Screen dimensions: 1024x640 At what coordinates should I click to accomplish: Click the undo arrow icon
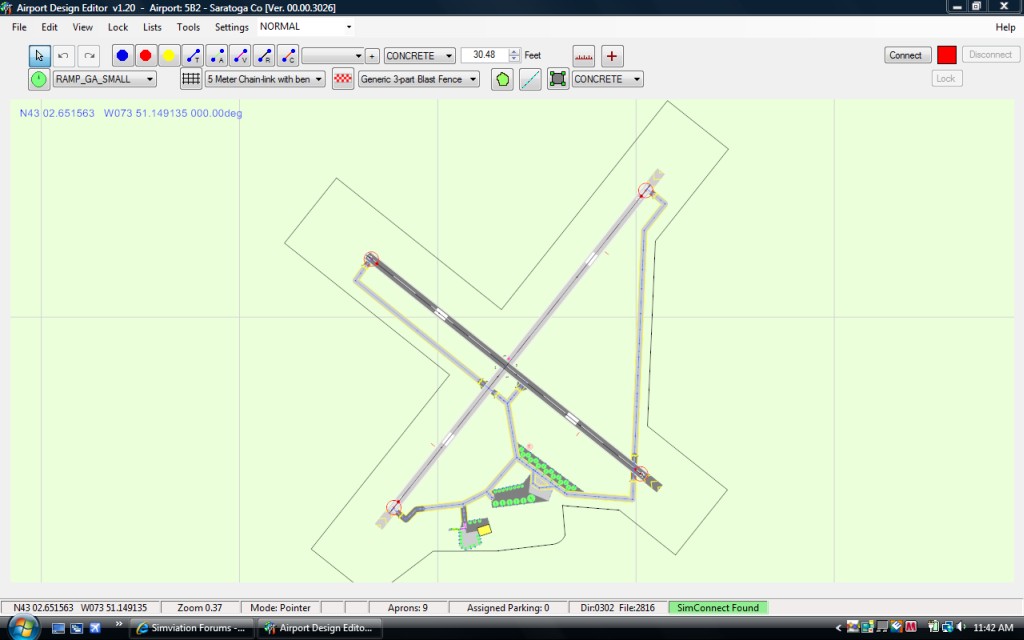coord(65,56)
